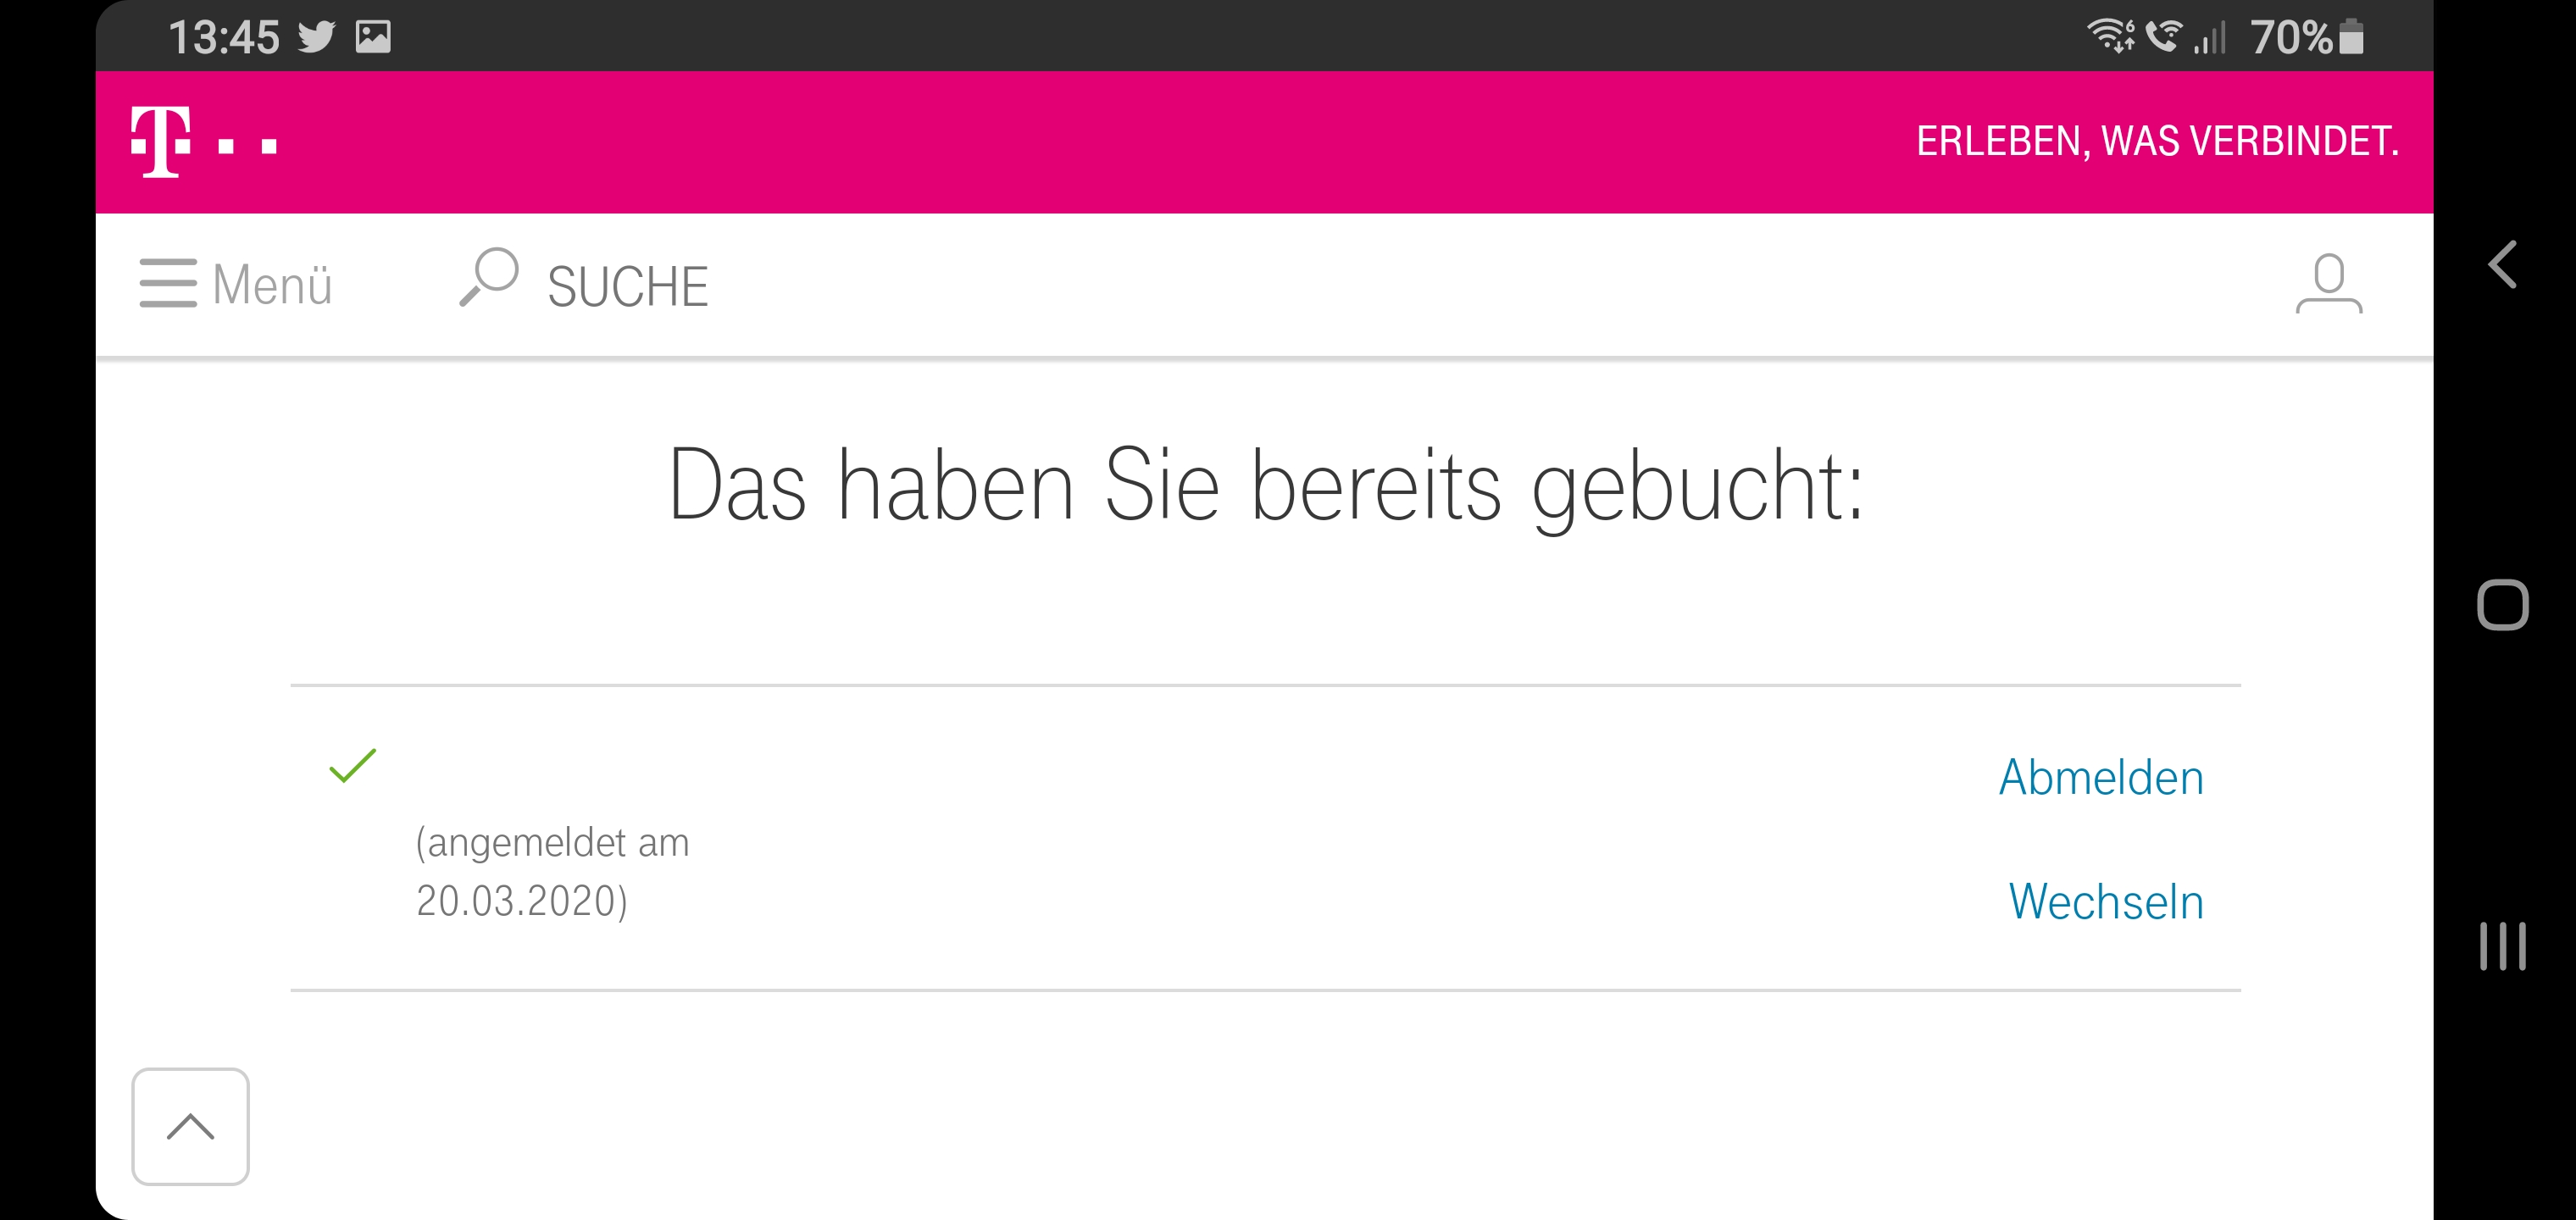2576x1220 pixels.
Task: Select the SUCHE search field
Action: pyautogui.click(x=628, y=286)
